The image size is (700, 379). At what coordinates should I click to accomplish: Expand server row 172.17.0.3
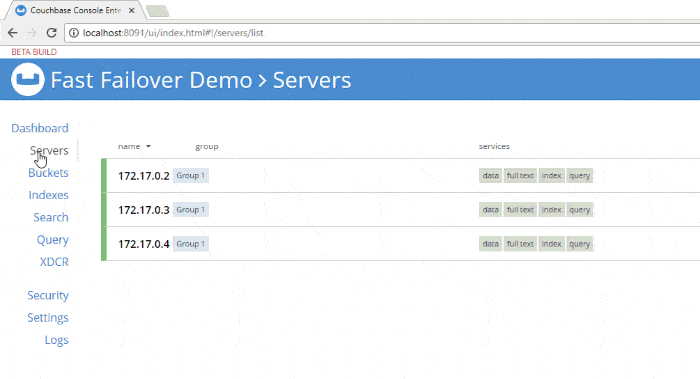[400, 210]
